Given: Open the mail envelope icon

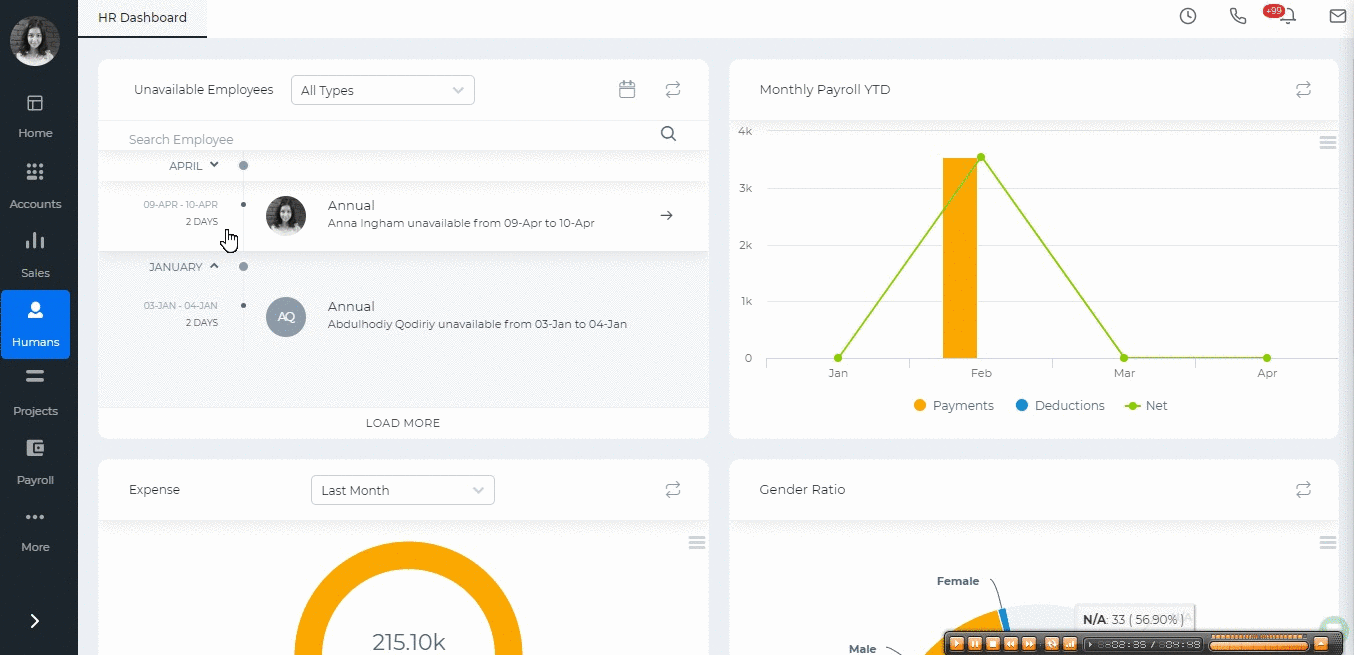Looking at the screenshot, I should pos(1338,16).
